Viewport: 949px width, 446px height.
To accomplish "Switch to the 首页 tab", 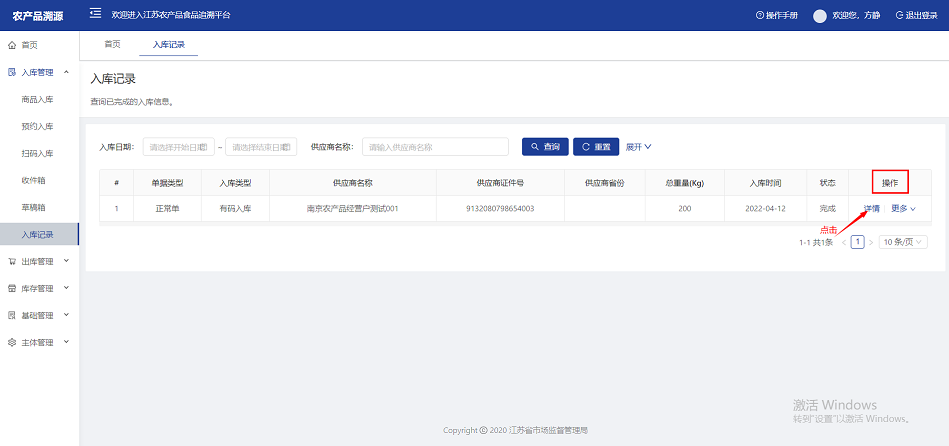I will point(112,44).
